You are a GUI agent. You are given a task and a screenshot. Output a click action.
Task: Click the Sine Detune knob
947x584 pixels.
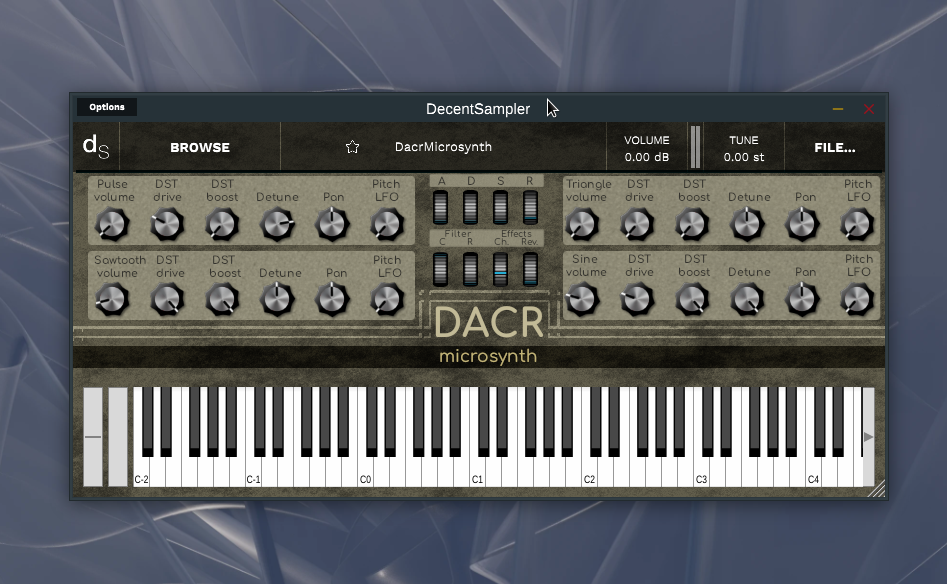[x=747, y=300]
